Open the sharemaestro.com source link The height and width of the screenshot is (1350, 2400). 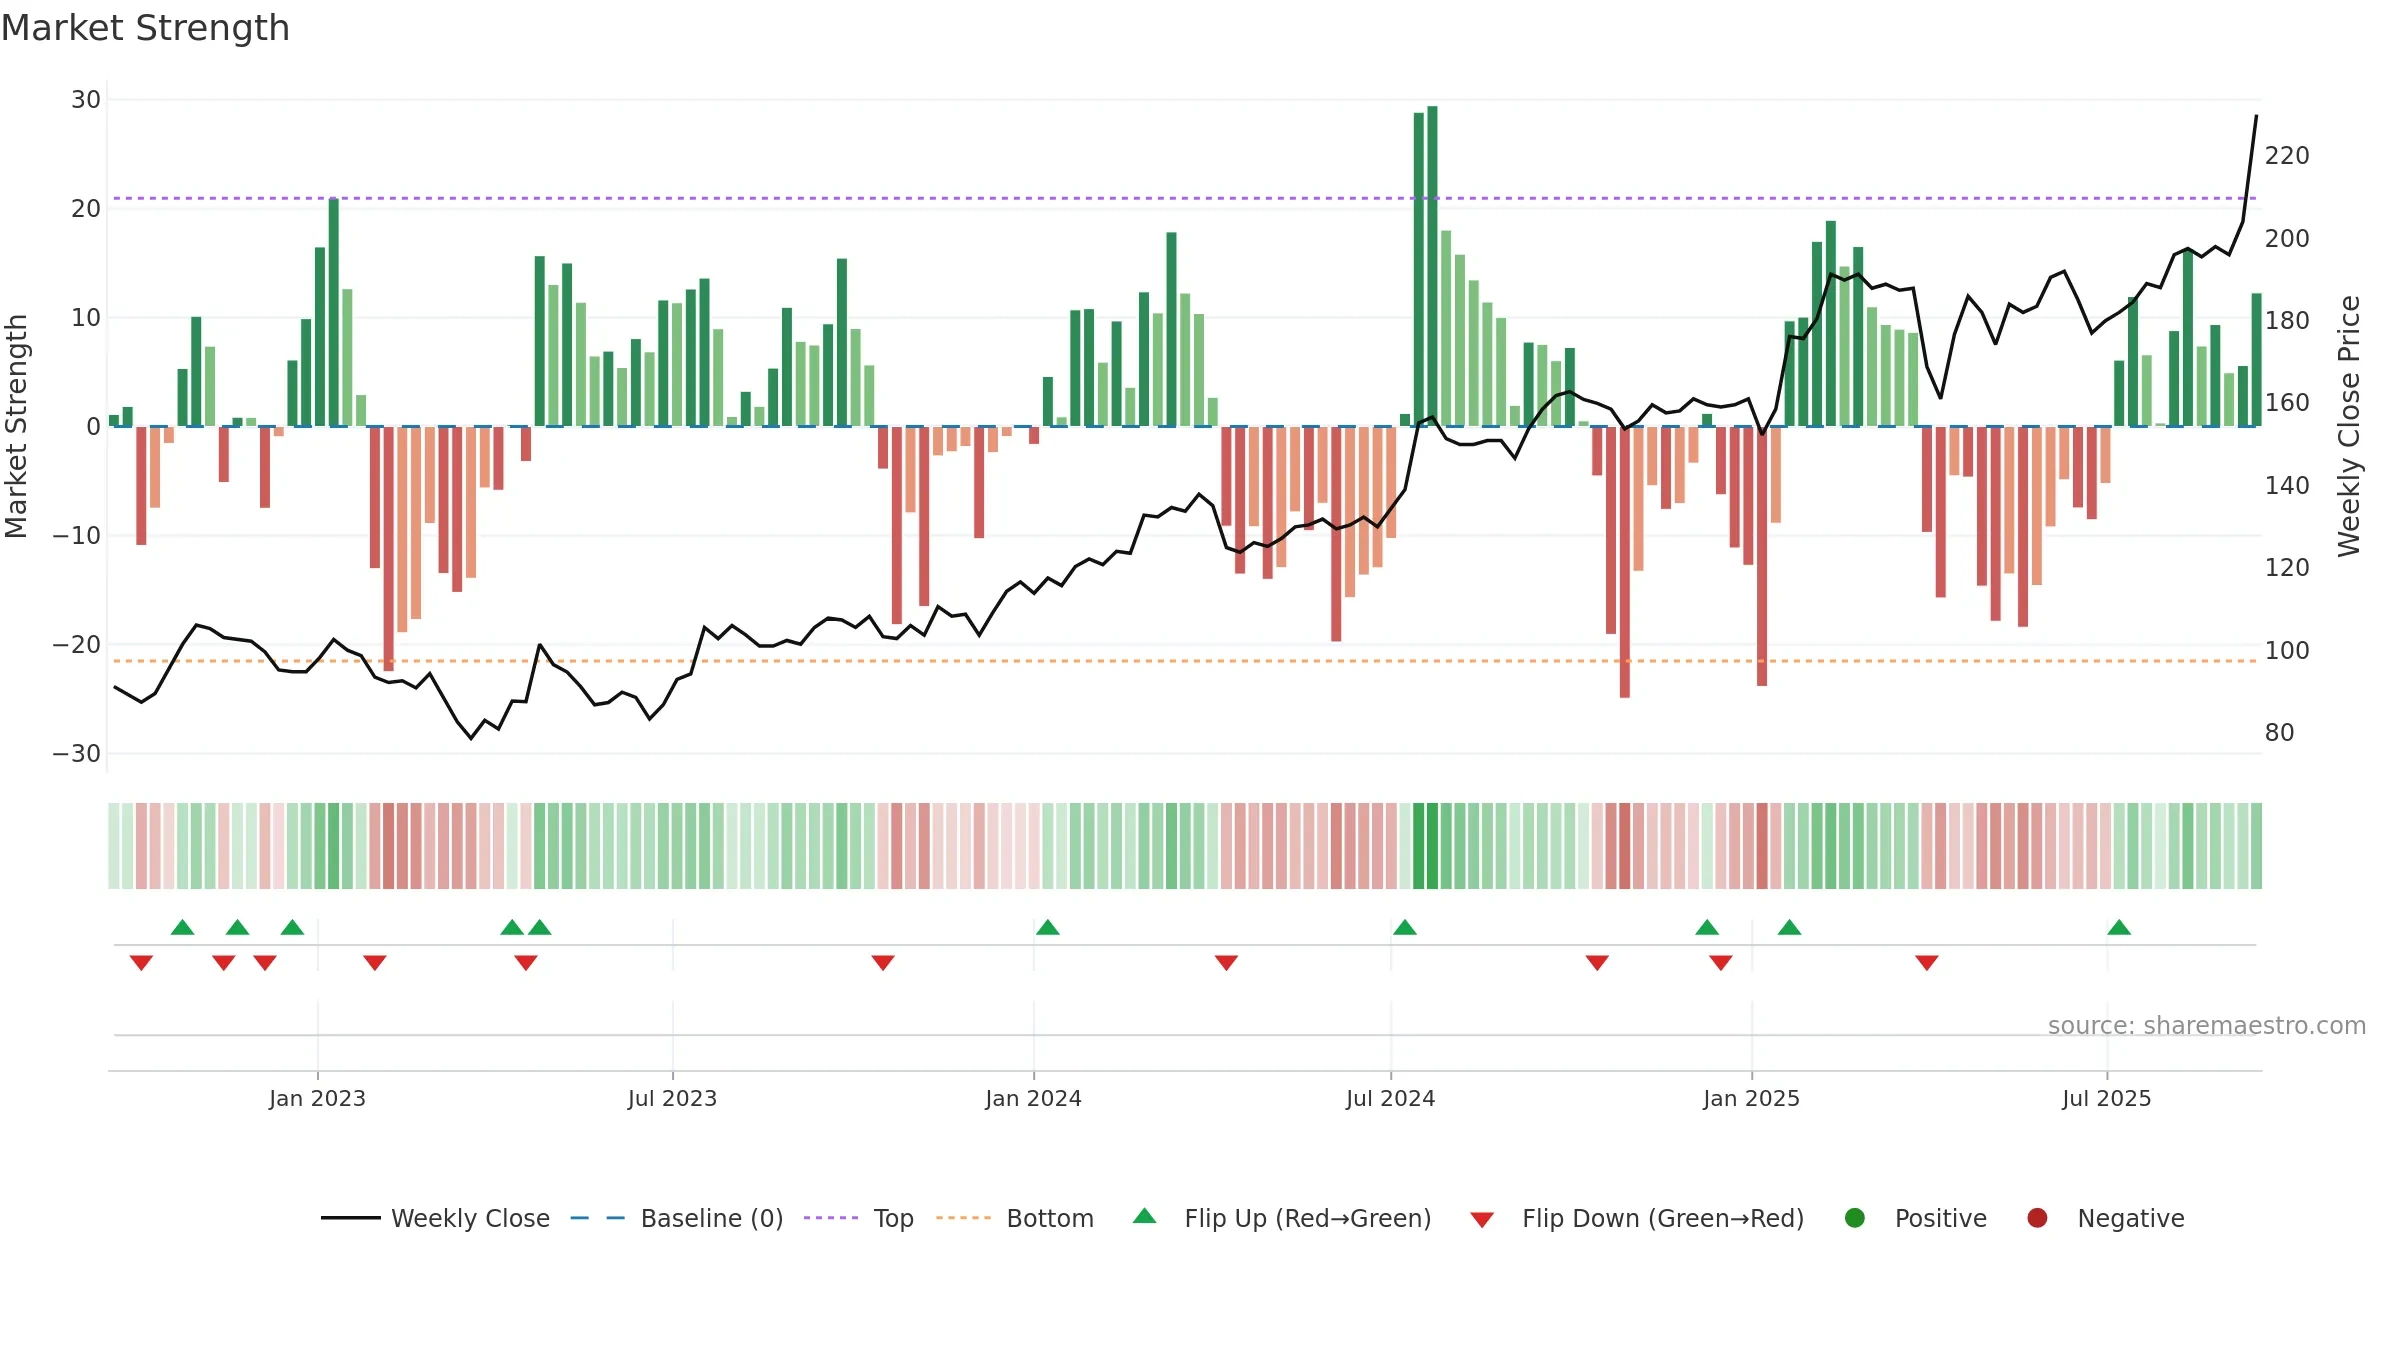click(x=2207, y=1026)
